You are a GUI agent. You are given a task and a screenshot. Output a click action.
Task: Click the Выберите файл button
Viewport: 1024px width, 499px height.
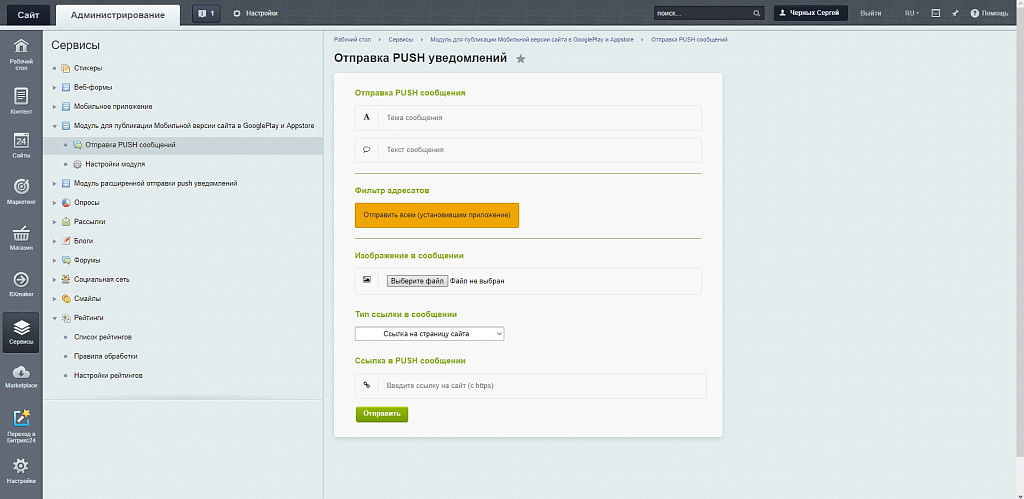pos(417,281)
